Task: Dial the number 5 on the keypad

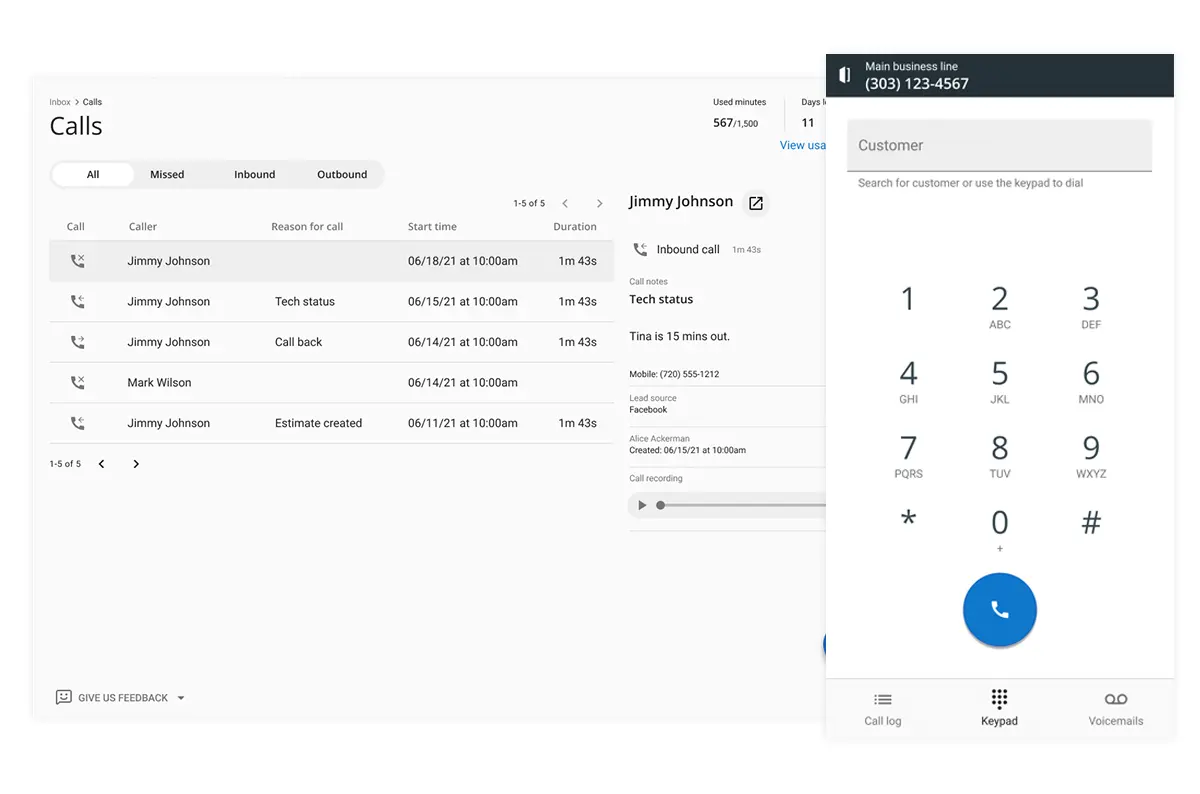Action: tap(999, 378)
